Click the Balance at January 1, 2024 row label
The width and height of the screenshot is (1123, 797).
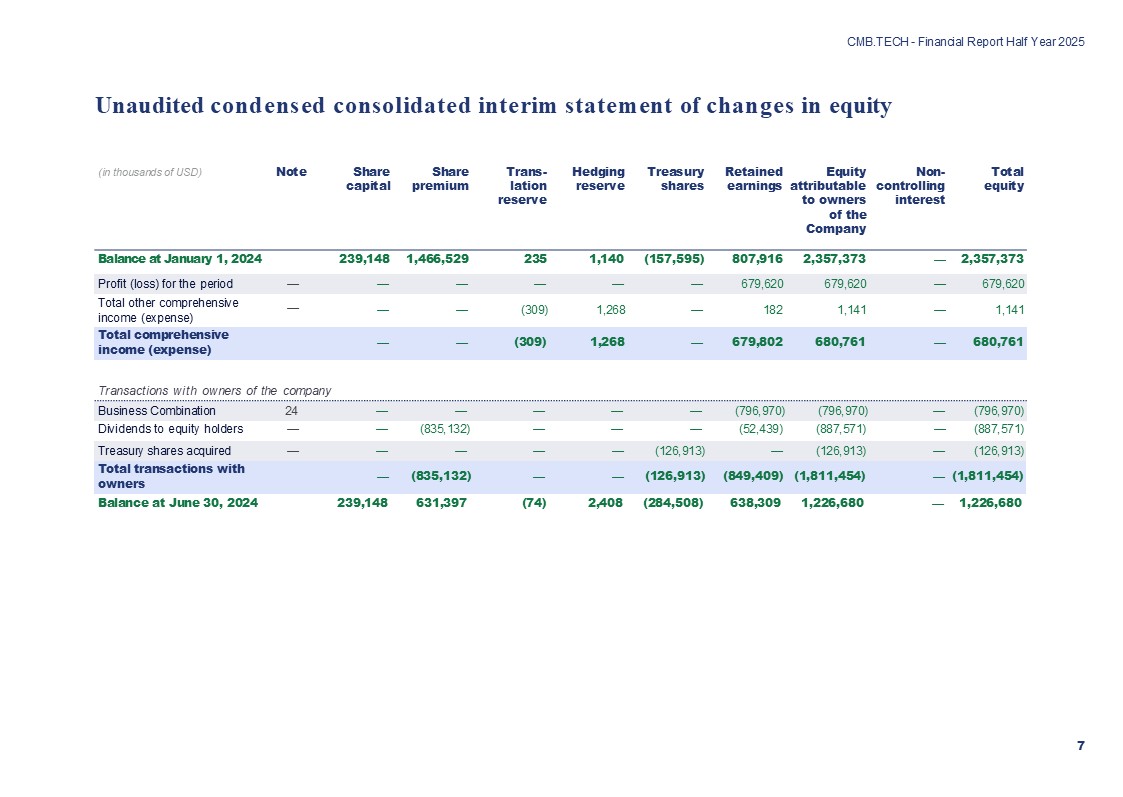tap(180, 258)
